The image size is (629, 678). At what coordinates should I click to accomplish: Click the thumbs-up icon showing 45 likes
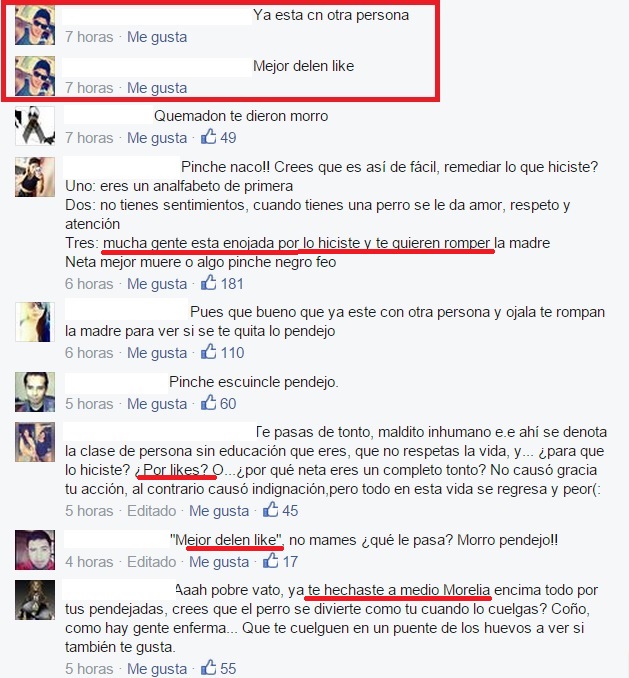point(271,510)
